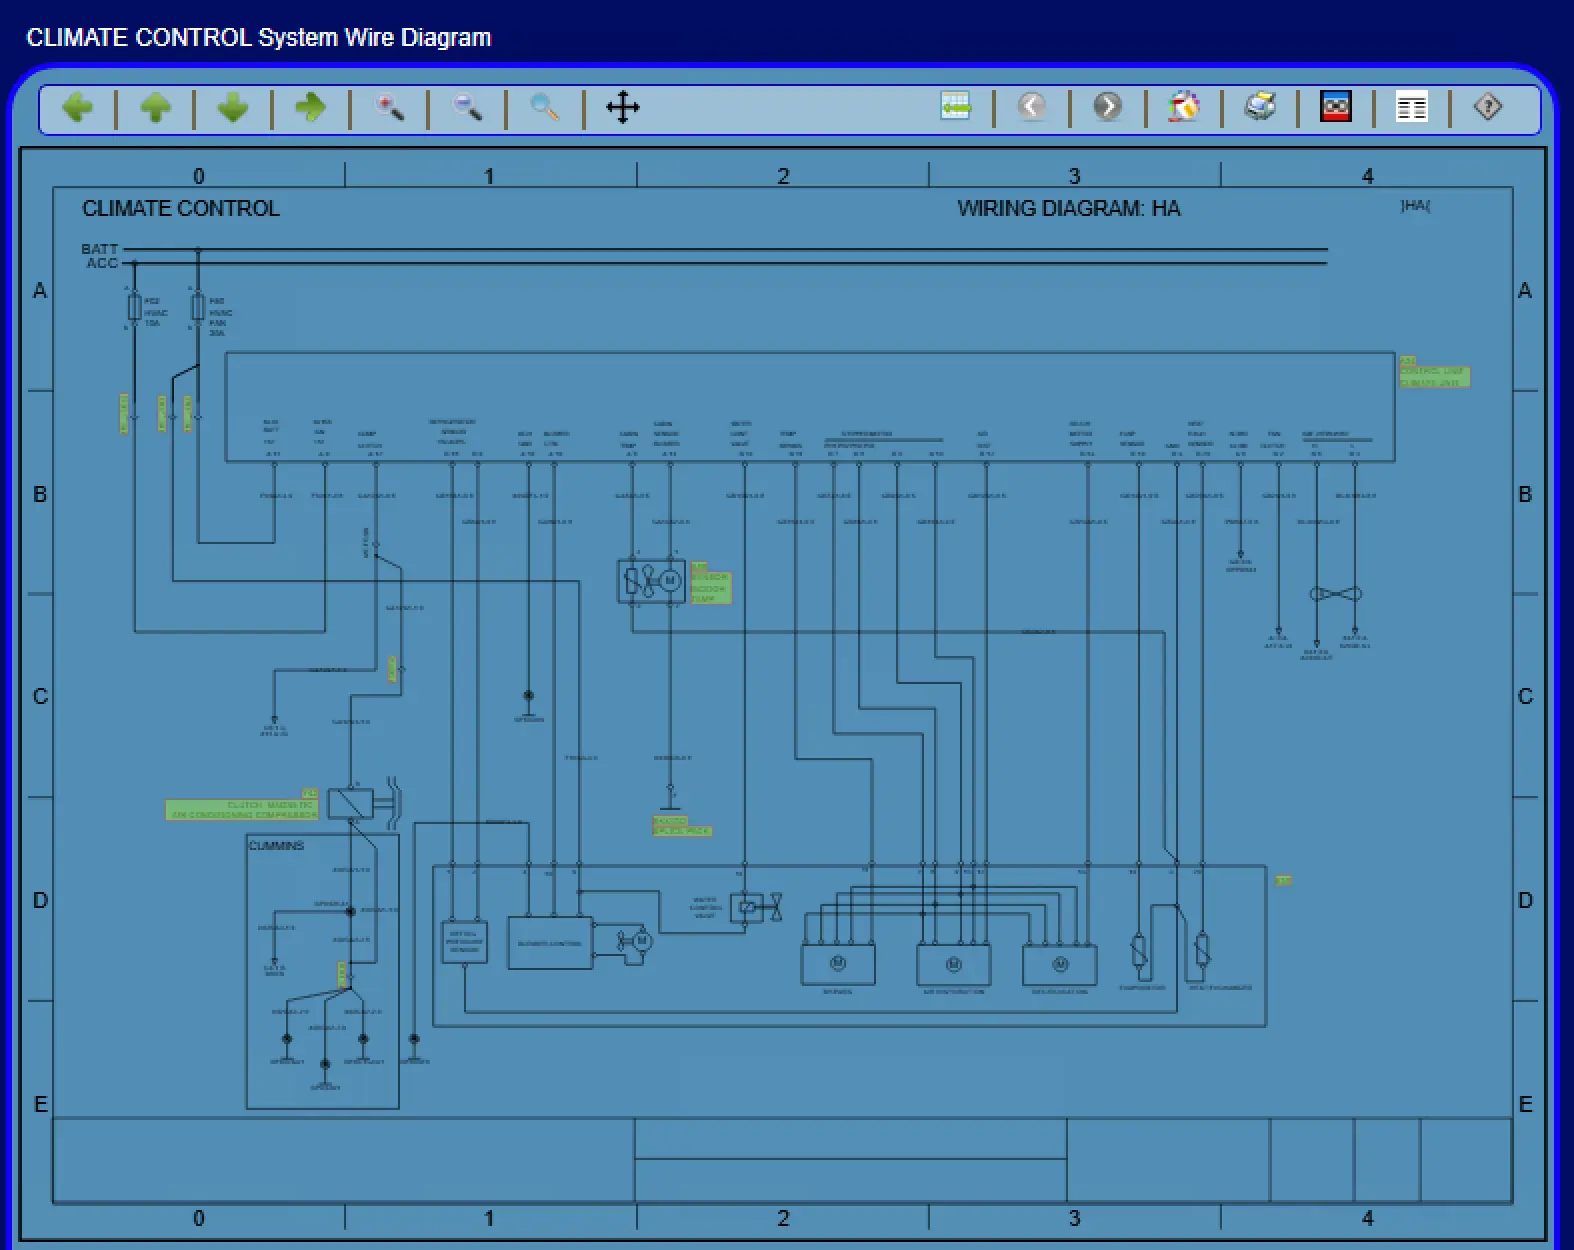1574x1250 pixels.
Task: Pan diagram down with green down arrow
Action: 233,107
